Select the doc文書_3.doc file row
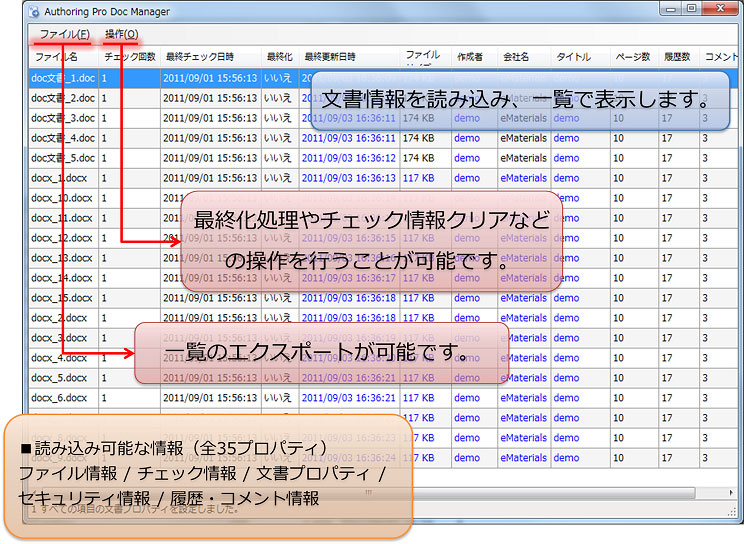744x544 pixels. point(63,118)
